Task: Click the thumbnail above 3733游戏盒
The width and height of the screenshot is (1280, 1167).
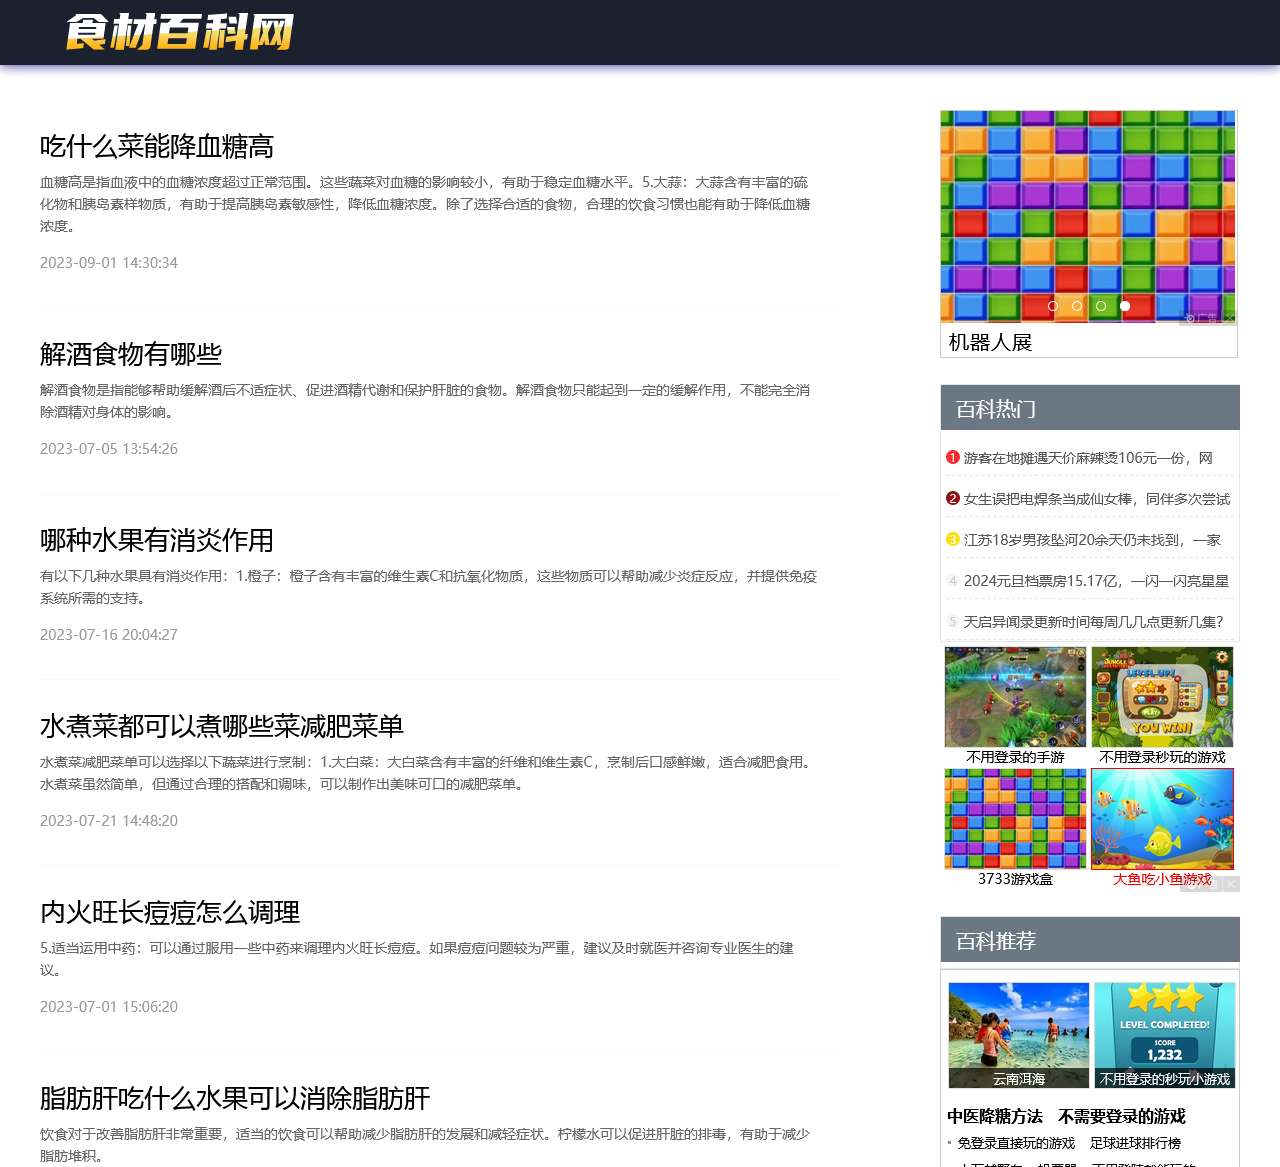Action: [x=1015, y=819]
